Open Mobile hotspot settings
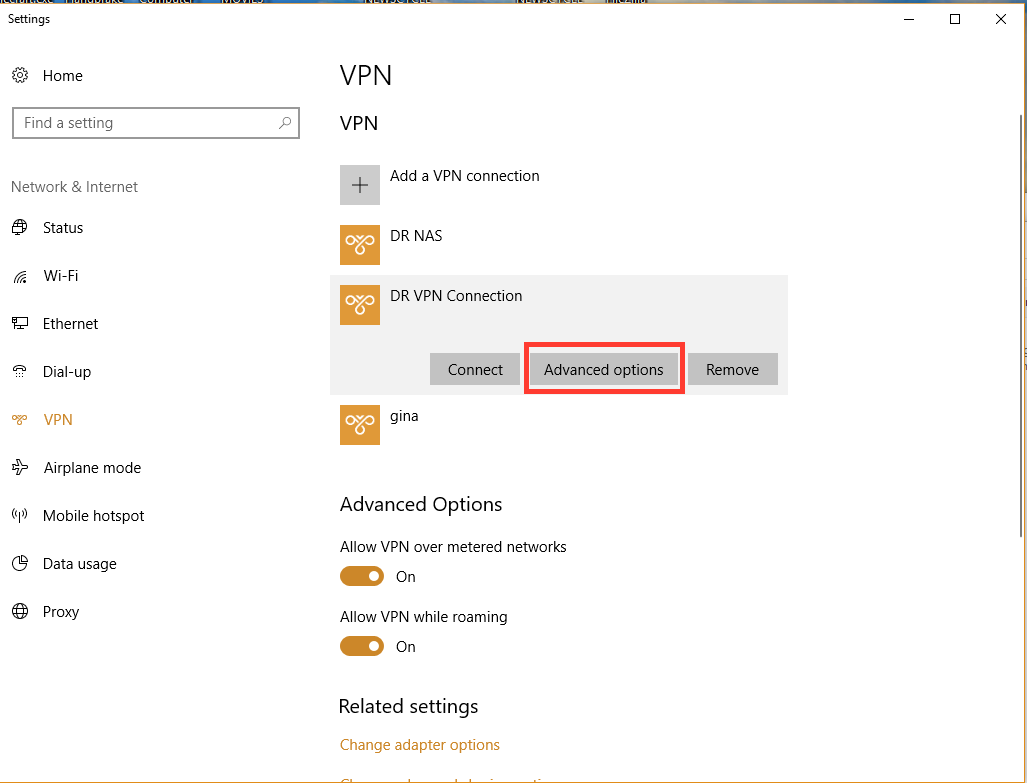 tap(93, 516)
